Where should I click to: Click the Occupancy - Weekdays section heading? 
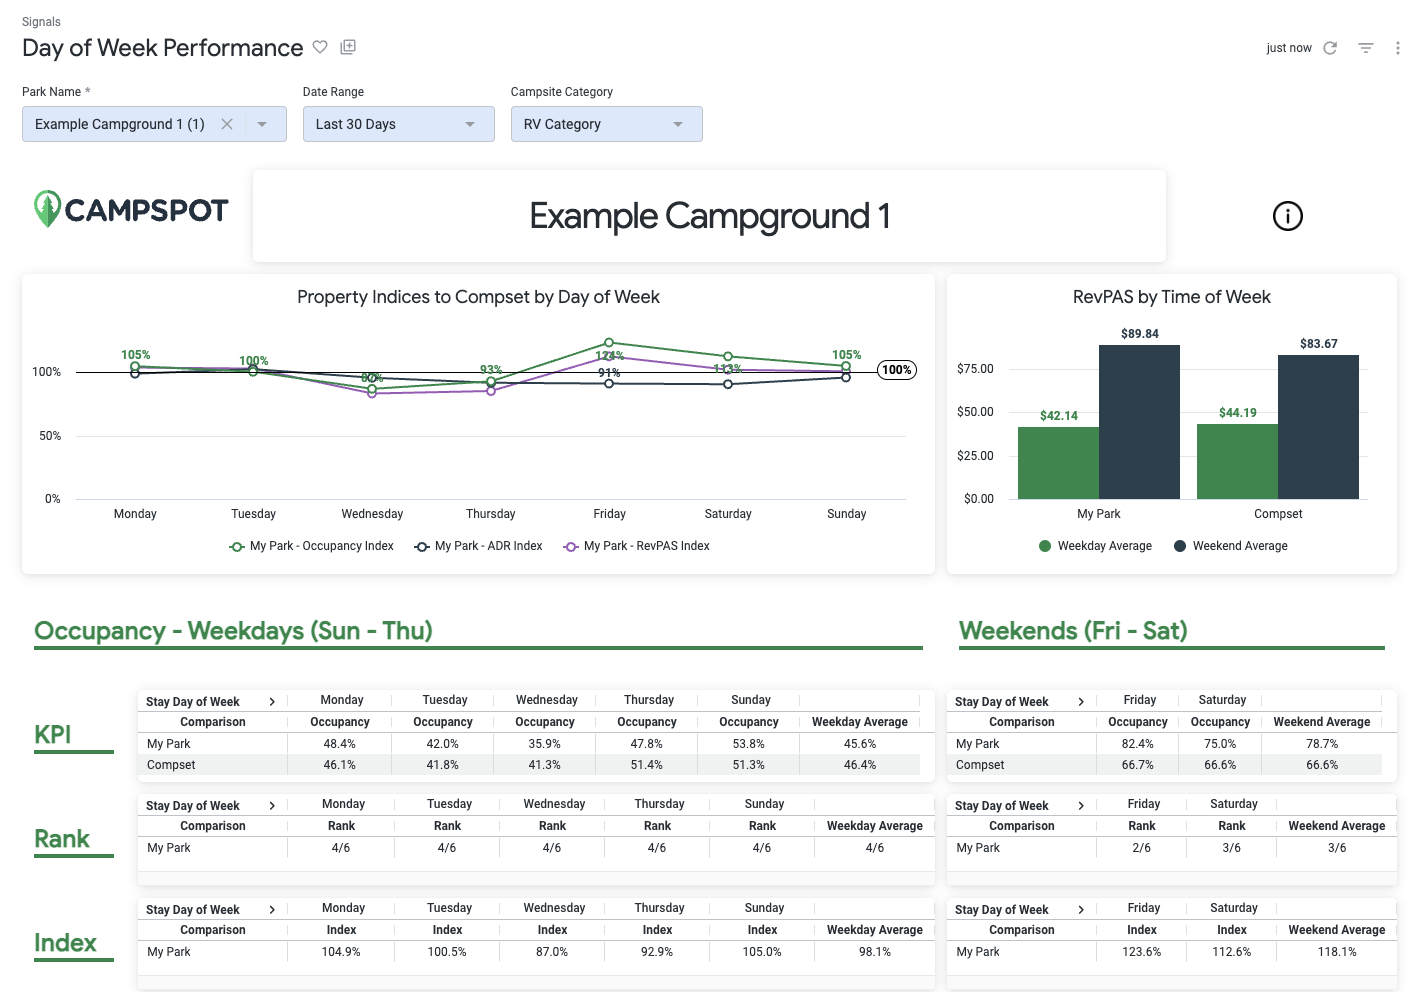click(233, 631)
